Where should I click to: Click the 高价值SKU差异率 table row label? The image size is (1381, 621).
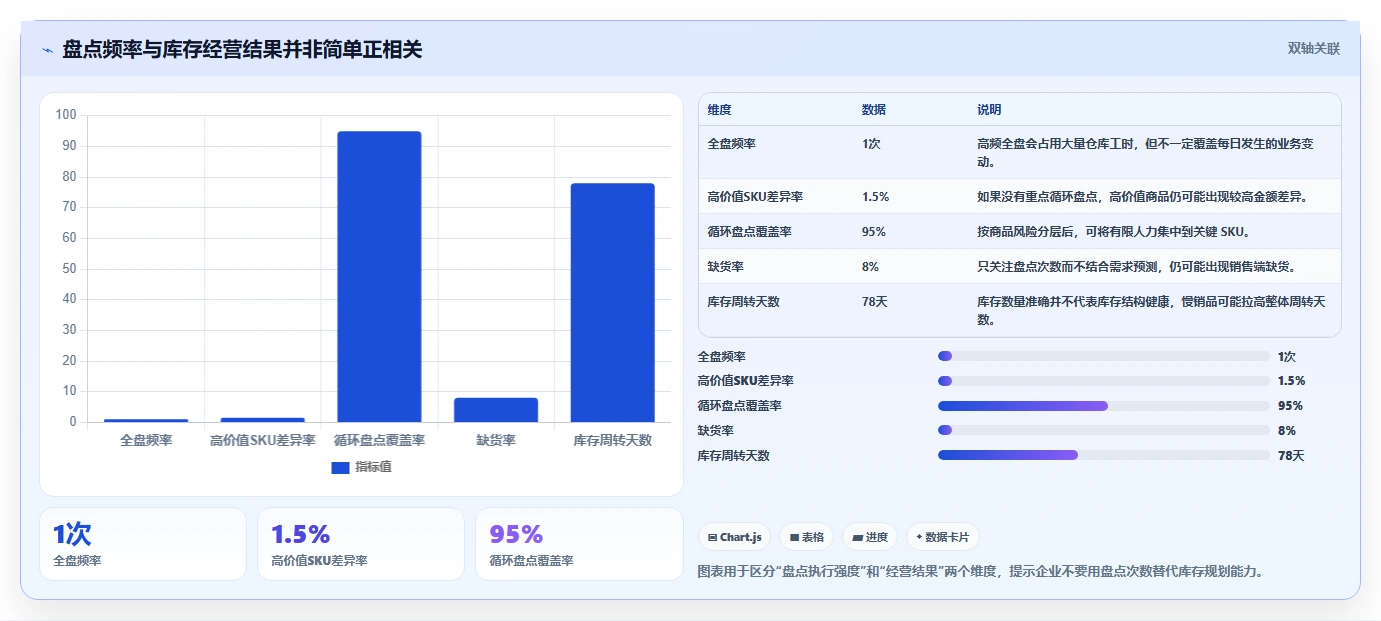click(x=755, y=197)
